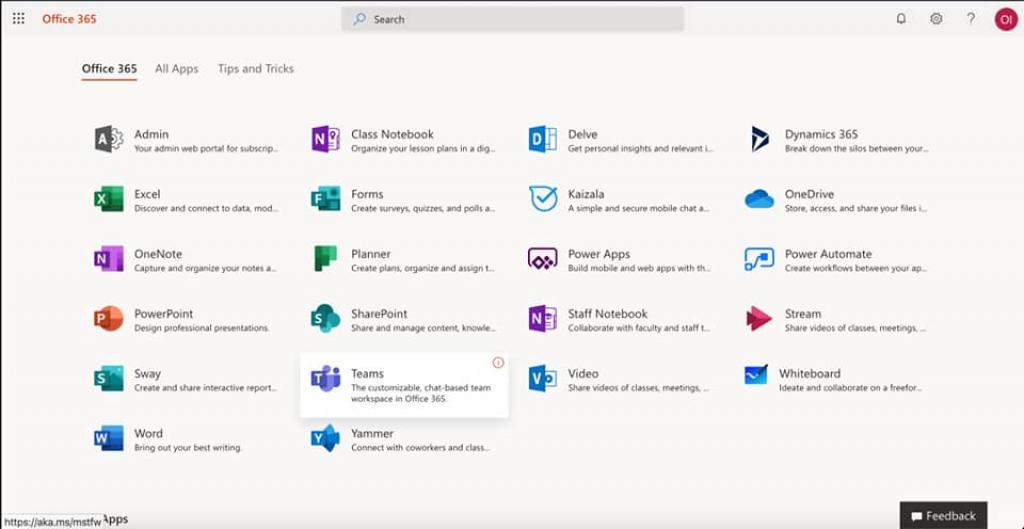The width and height of the screenshot is (1024, 529).
Task: Click the notifications bell icon
Action: pyautogui.click(x=901, y=18)
